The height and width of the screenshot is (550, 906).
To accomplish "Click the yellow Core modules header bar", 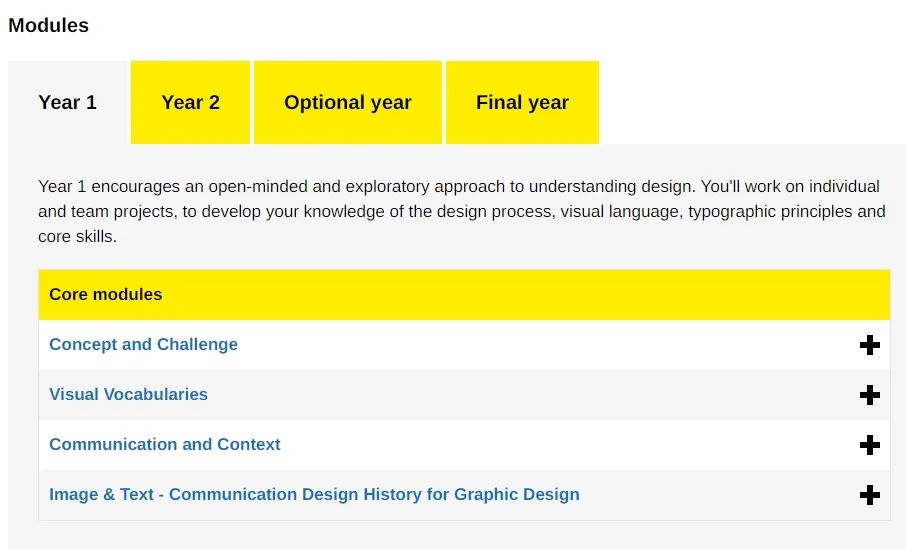I will (x=464, y=295).
